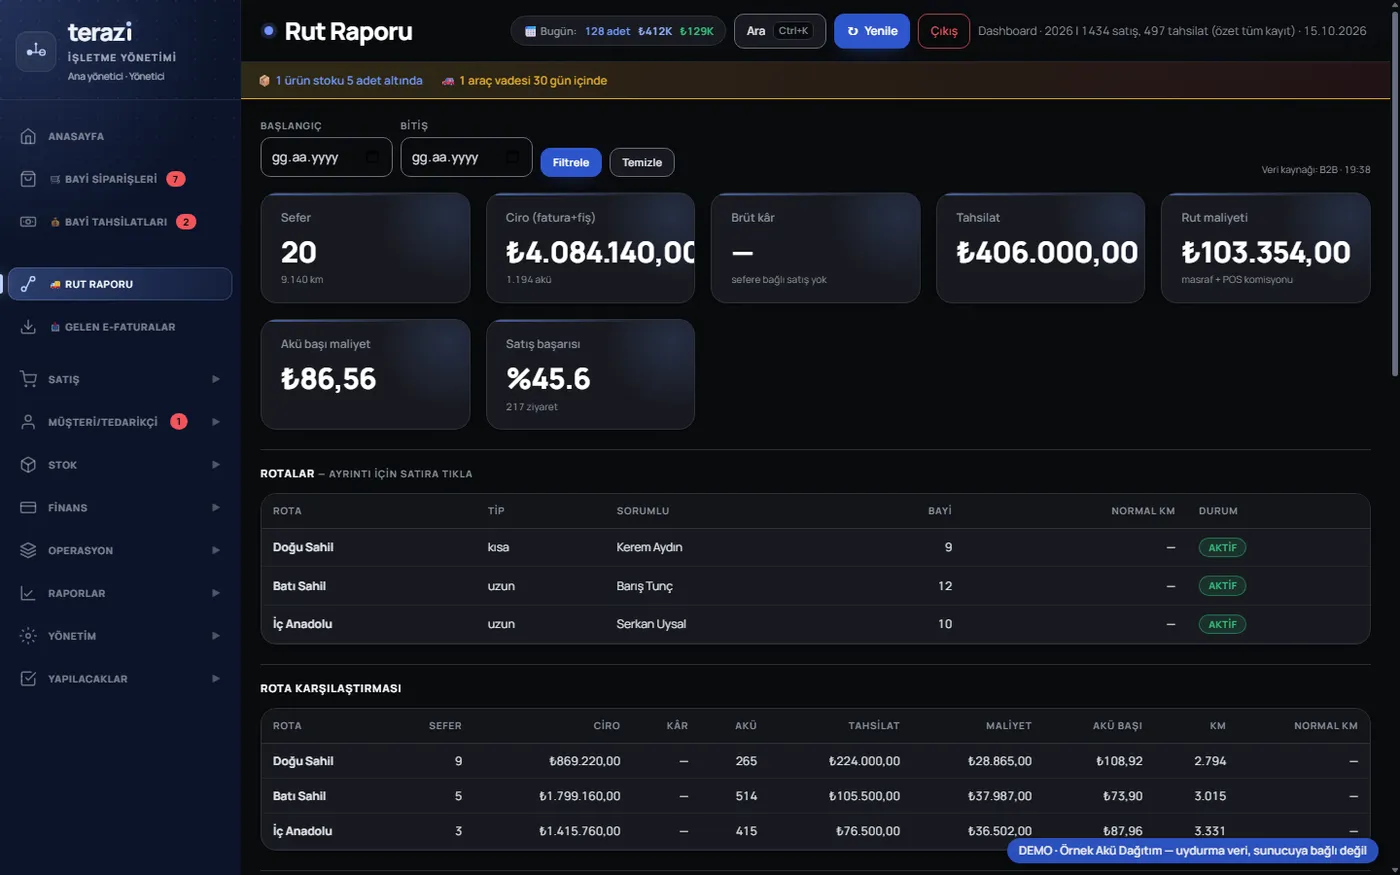
Task: Open Bayi Siparişleri bag icon
Action: click(x=28, y=179)
